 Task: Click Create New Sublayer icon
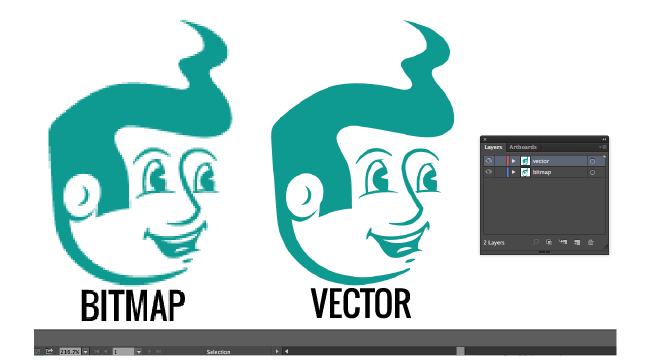(563, 242)
